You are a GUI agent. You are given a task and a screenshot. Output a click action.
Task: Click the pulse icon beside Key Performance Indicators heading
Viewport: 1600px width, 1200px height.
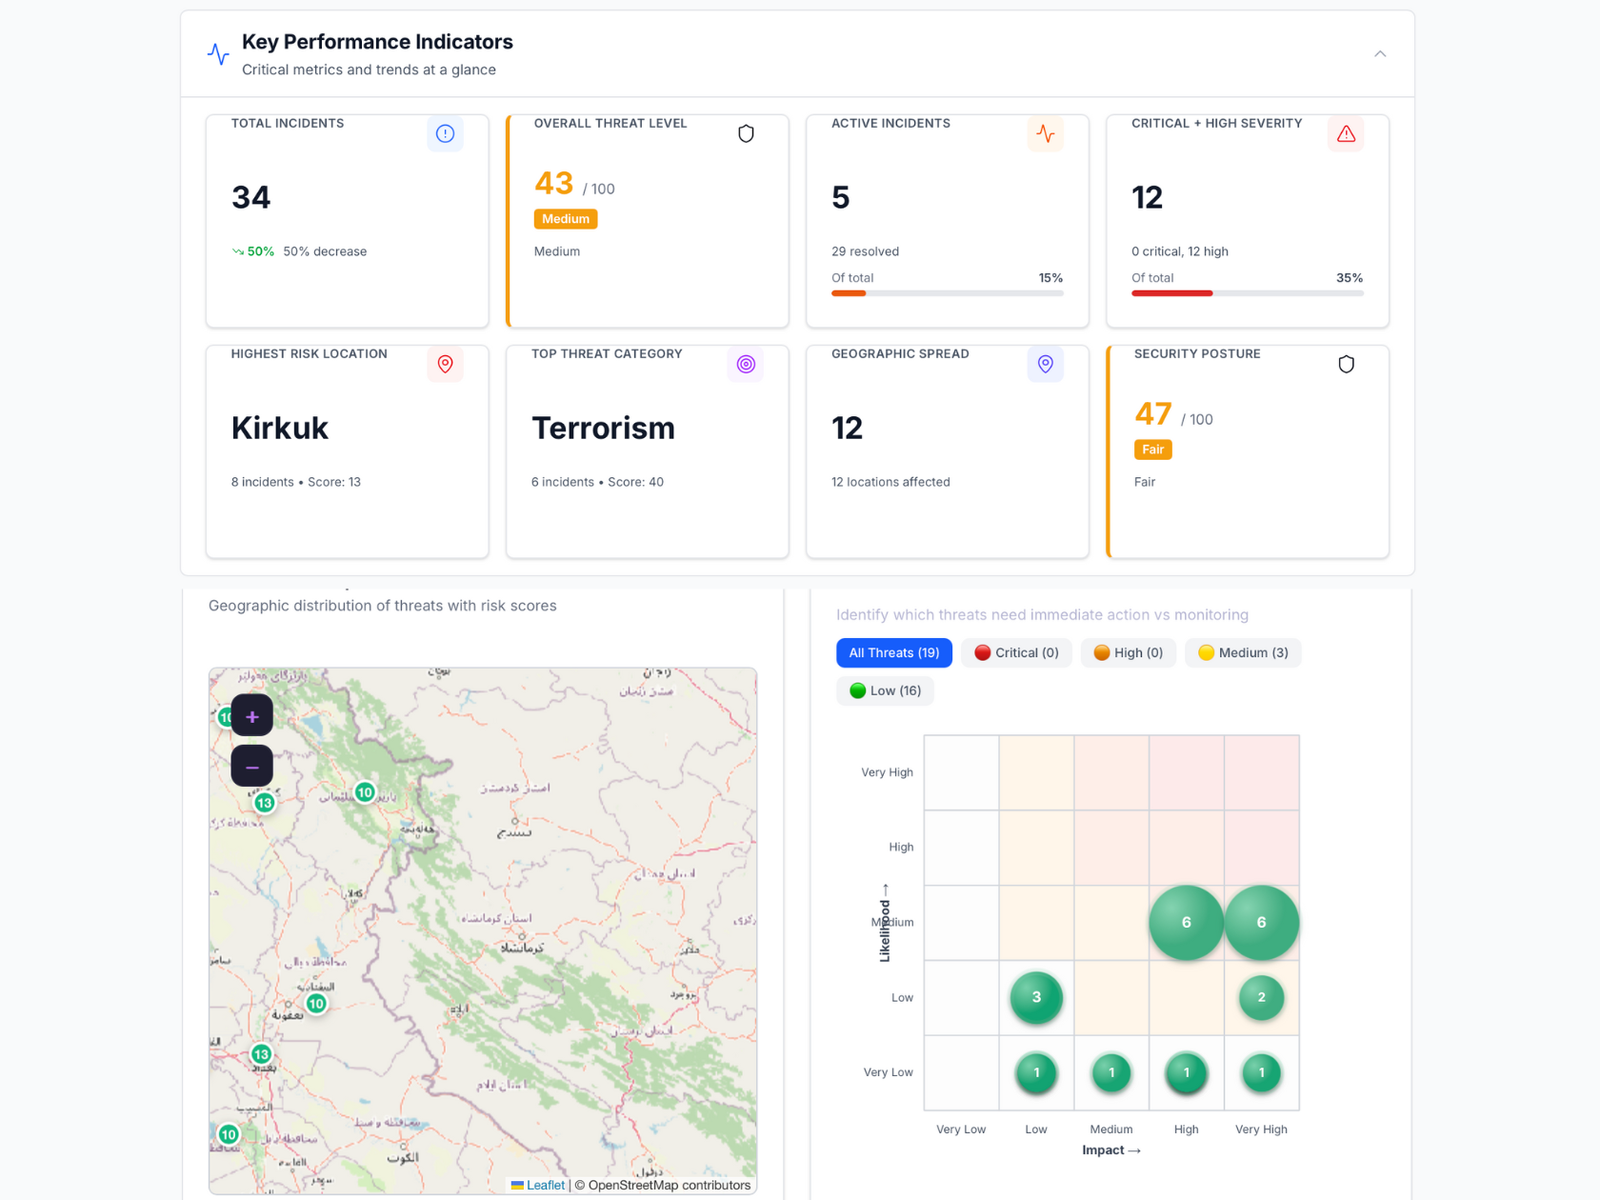click(x=217, y=54)
